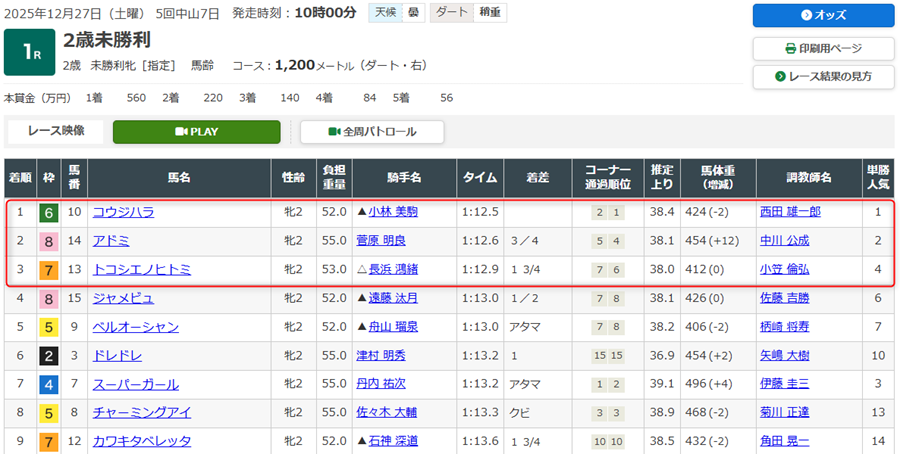
Task: Click the 2歳未勝利 race title
Action: 107,40
